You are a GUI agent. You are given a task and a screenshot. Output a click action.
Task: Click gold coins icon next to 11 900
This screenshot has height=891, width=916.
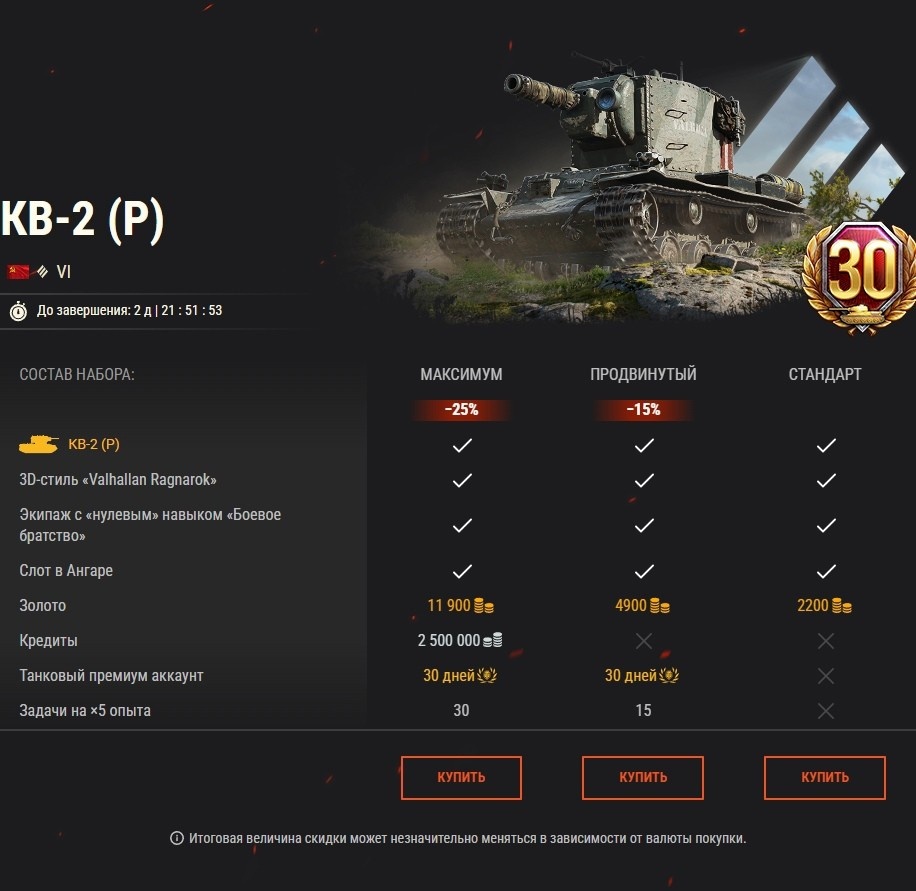484,606
